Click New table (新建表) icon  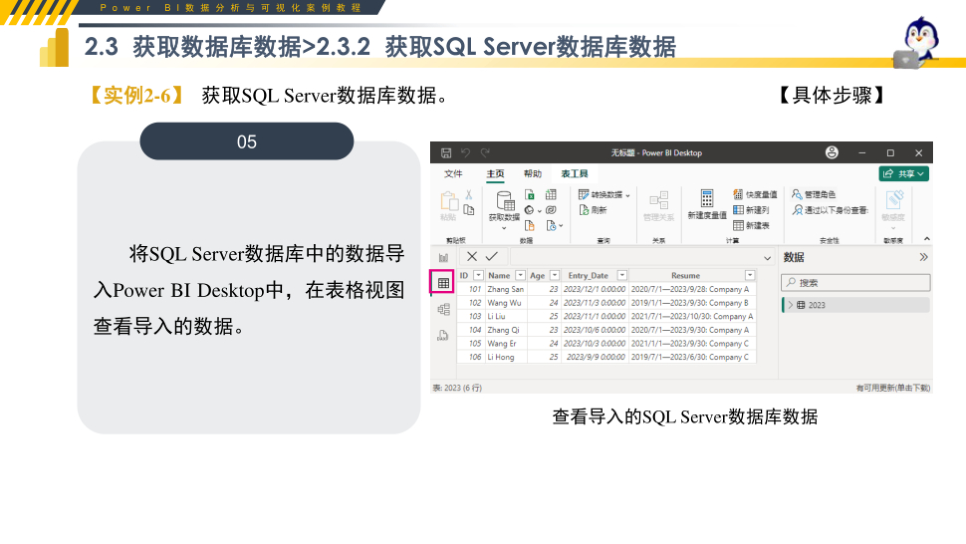coord(737,225)
